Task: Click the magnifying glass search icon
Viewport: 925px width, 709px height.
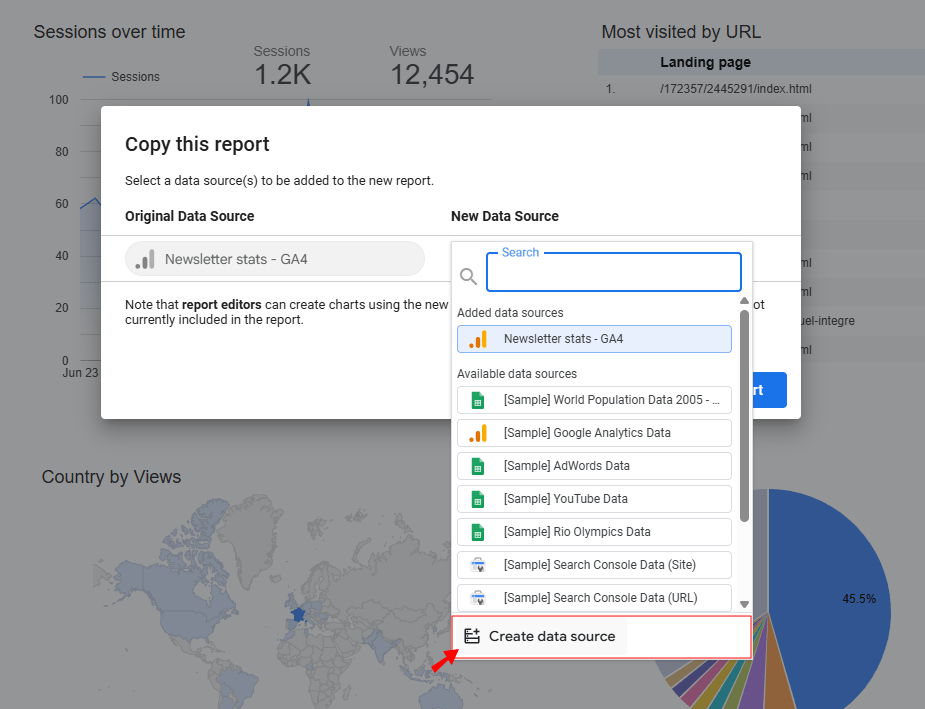Action: coord(468,276)
